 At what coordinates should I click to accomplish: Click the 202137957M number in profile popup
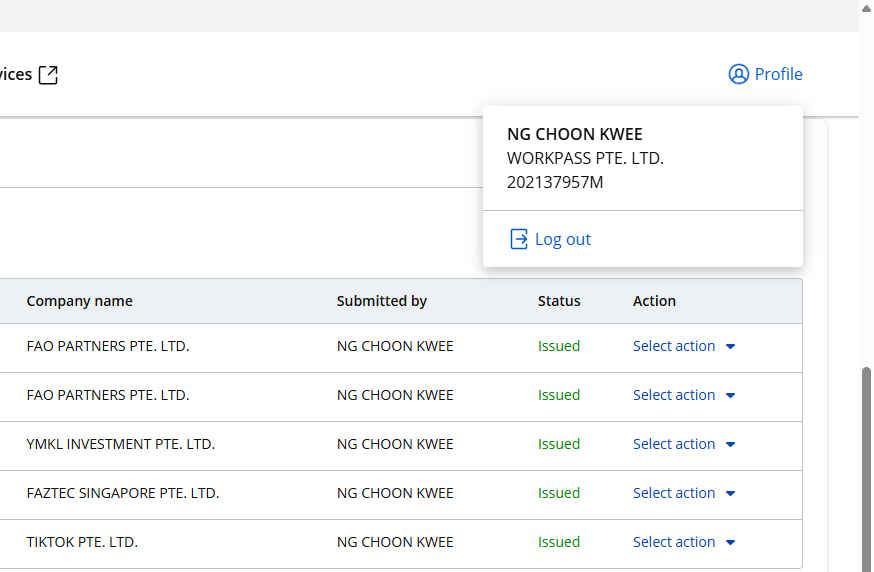(555, 182)
